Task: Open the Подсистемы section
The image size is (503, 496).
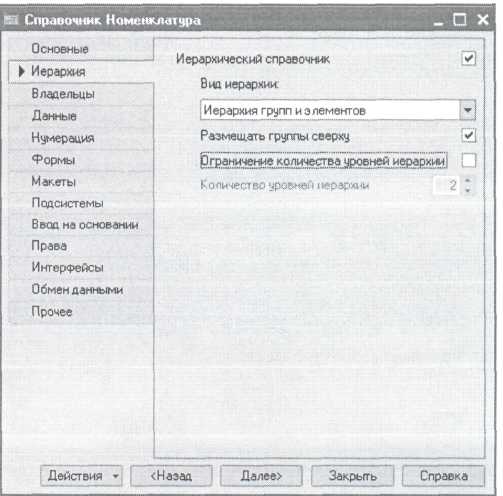Action: click(67, 203)
